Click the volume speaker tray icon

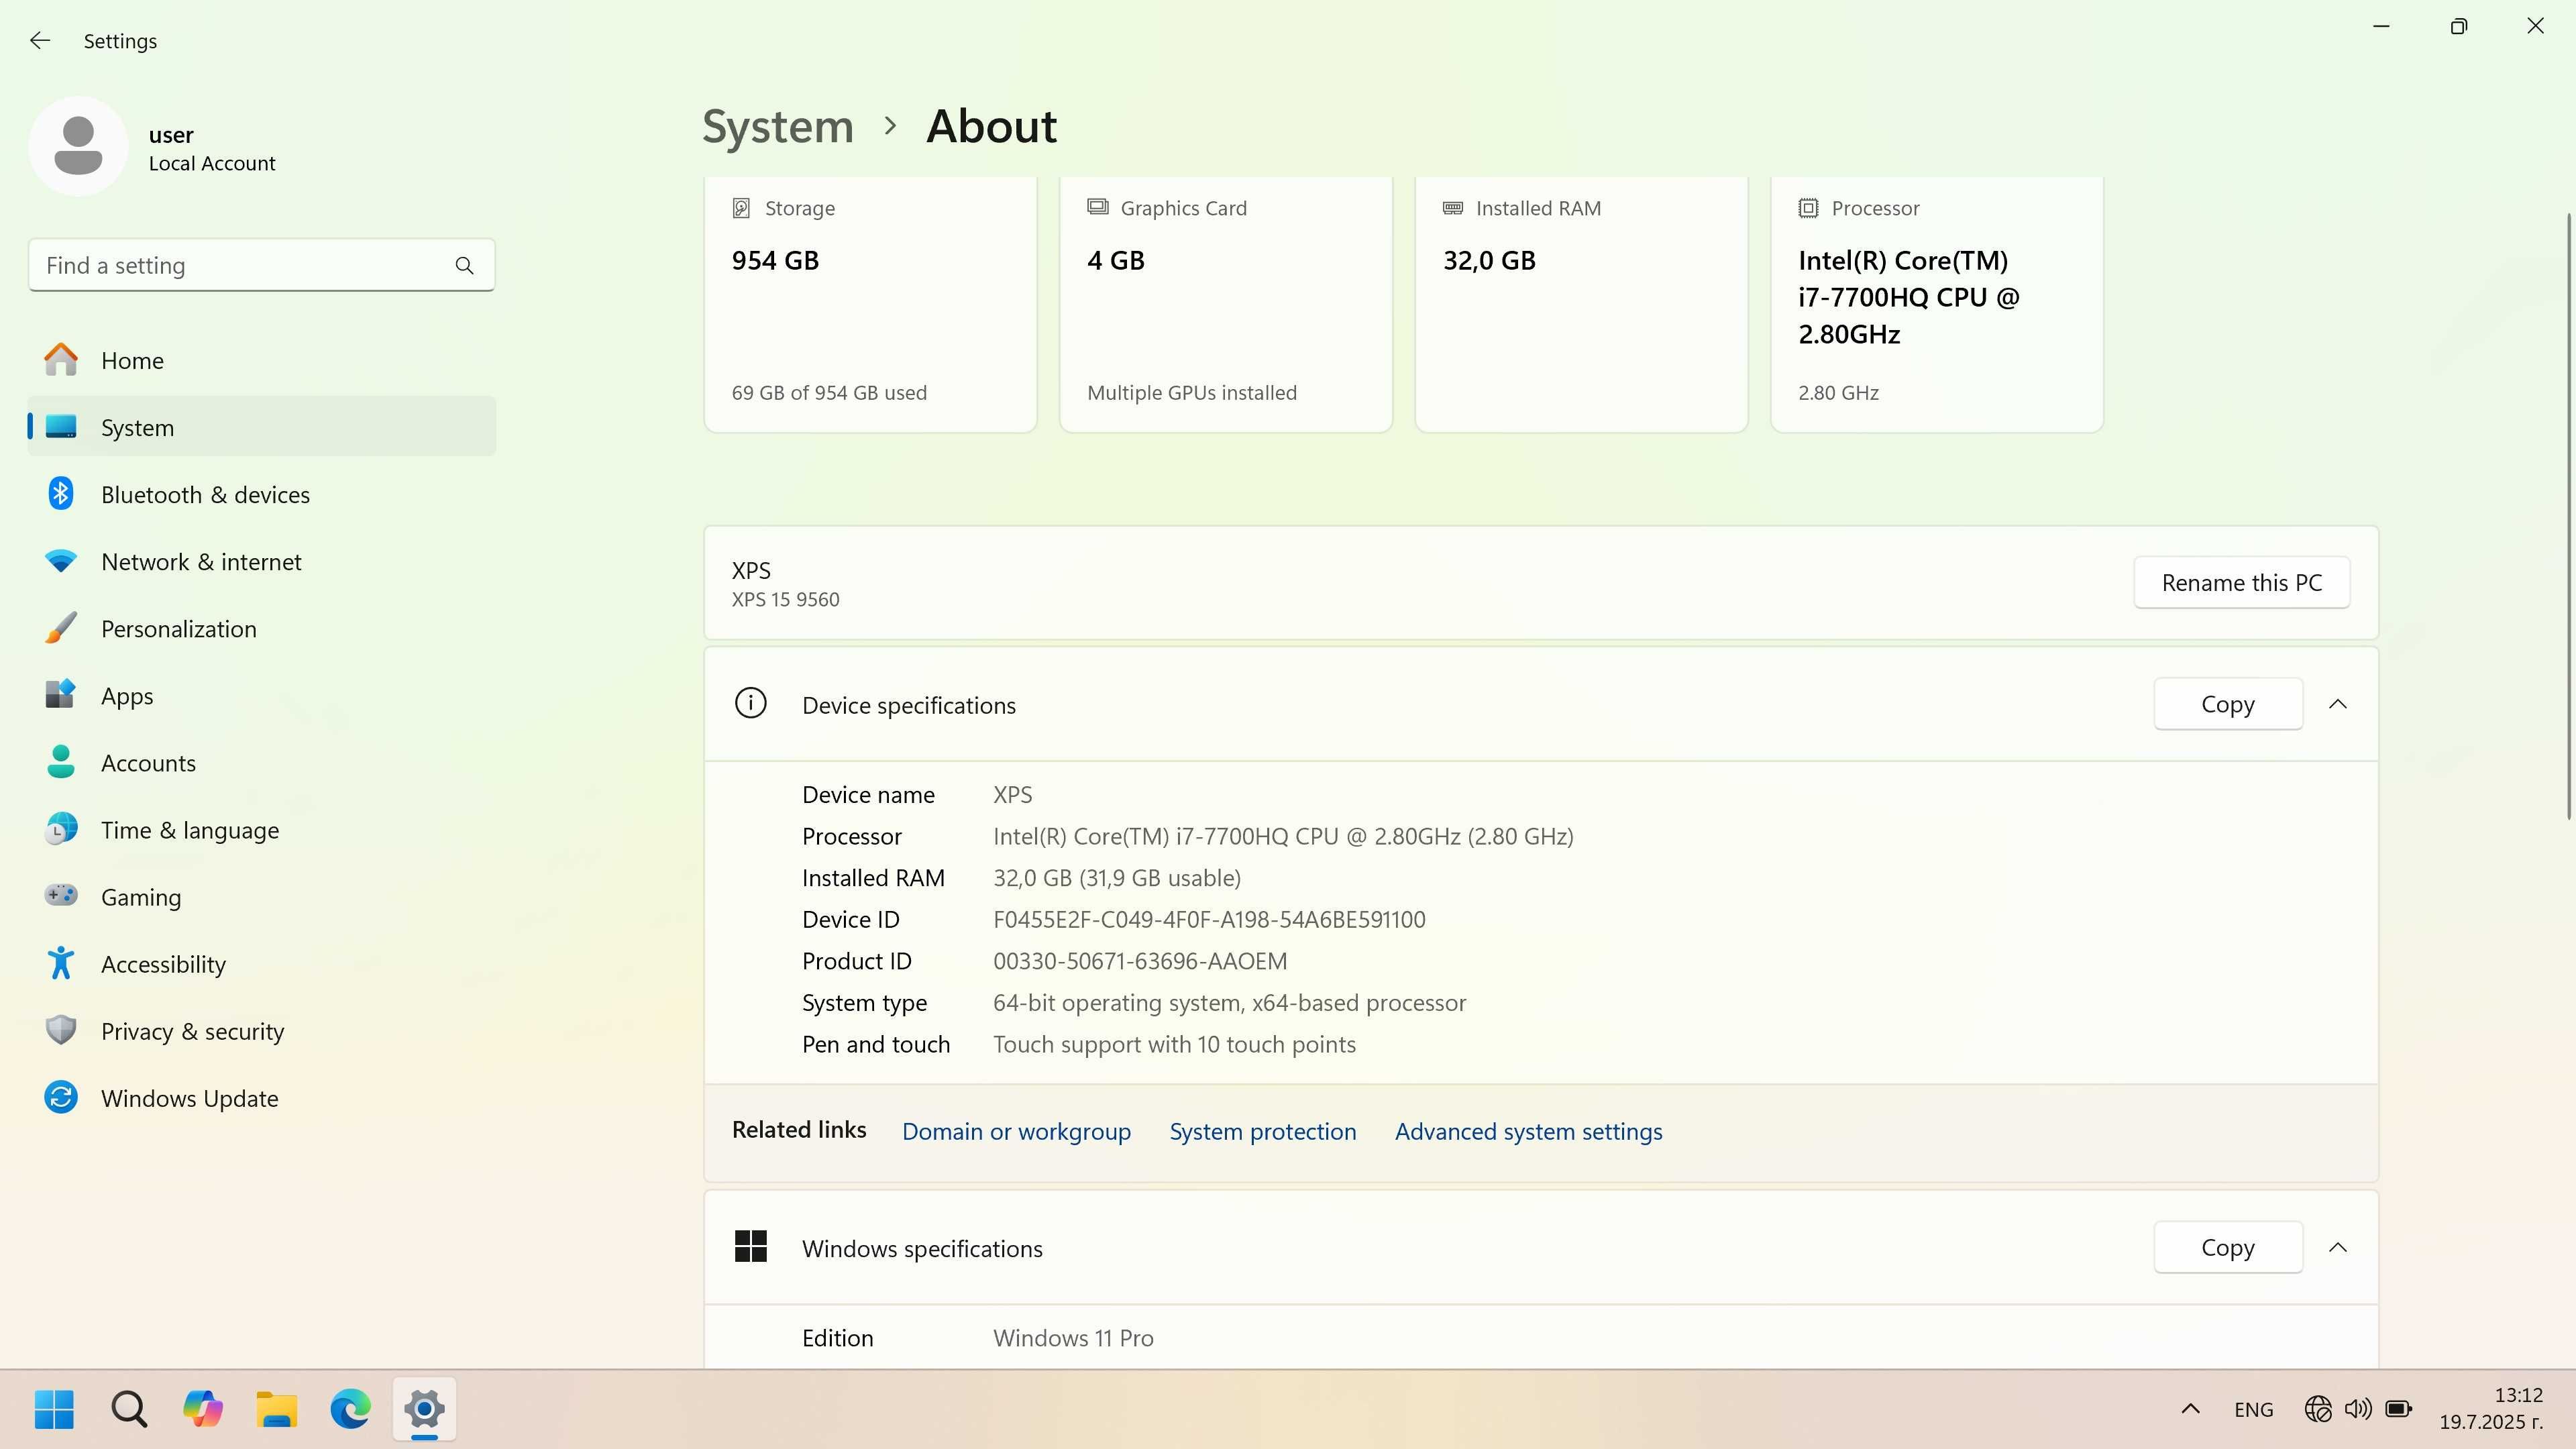2357,1409
